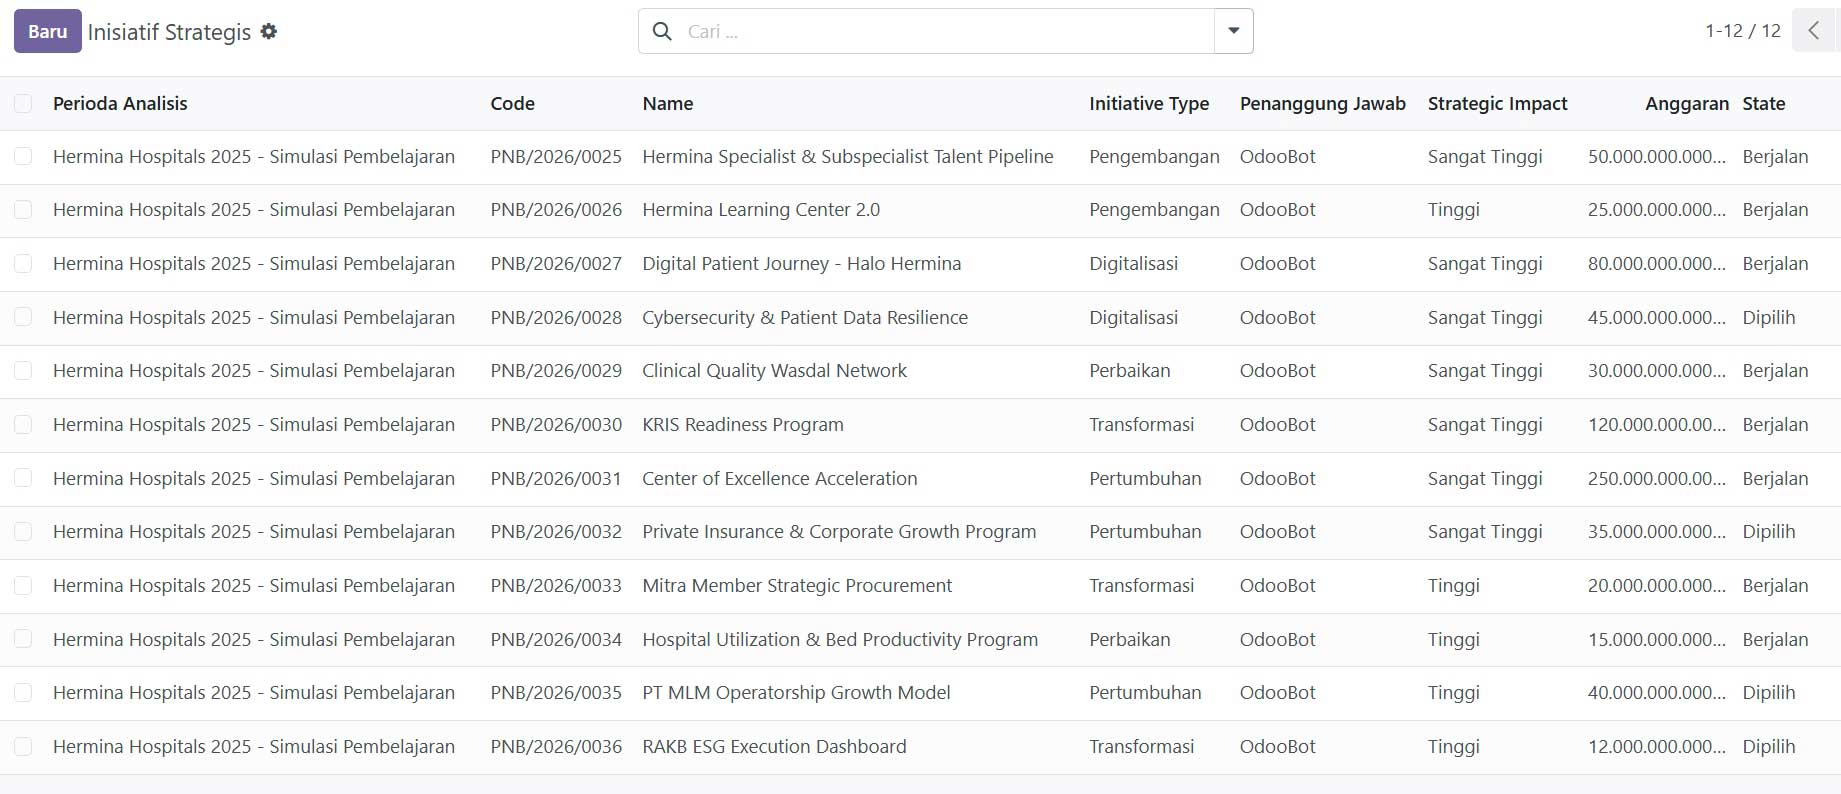Viewport: 1841px width, 794px height.
Task: Sort by the Initiative Type column header
Action: 1149,103
